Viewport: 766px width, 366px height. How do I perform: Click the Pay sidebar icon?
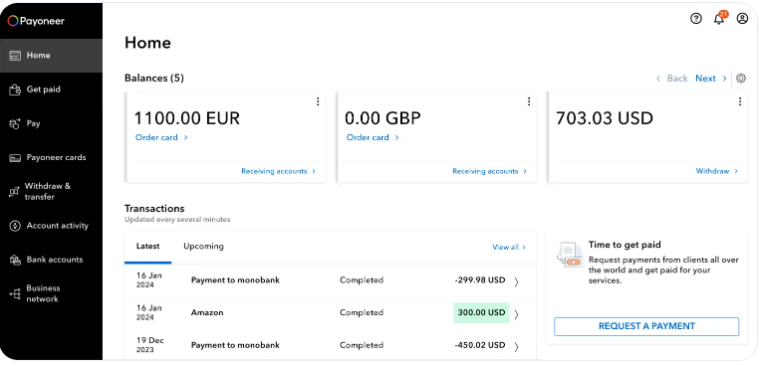point(15,124)
